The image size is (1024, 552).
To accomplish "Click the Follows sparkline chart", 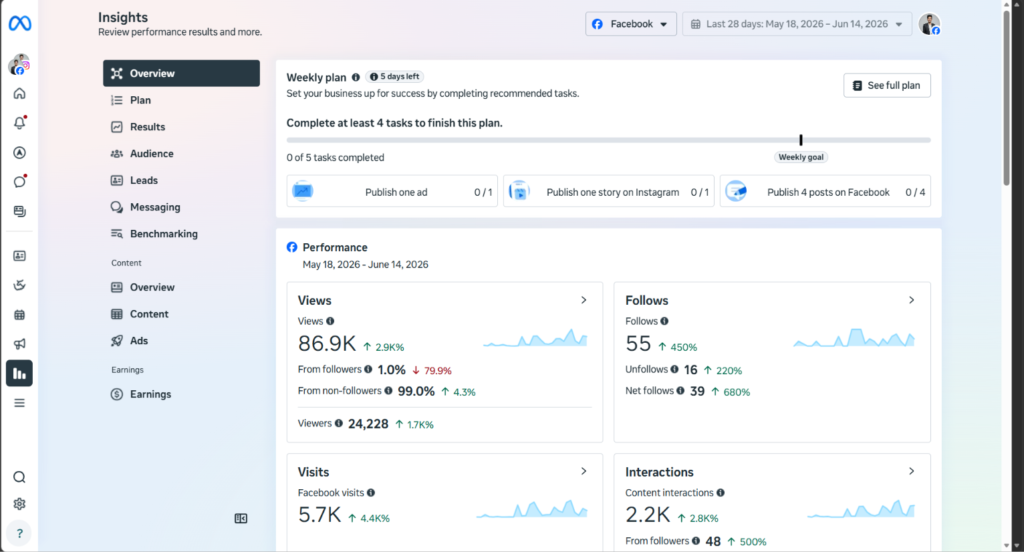I will pyautogui.click(x=854, y=338).
